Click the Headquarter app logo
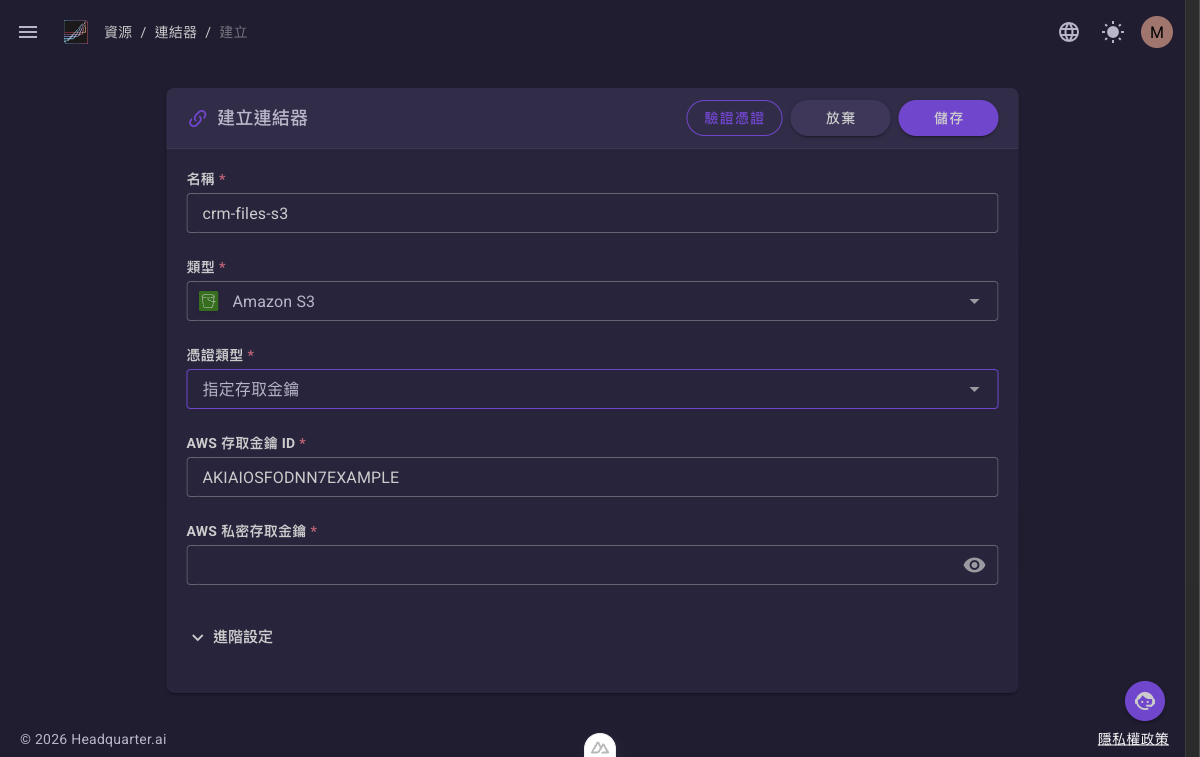The width and height of the screenshot is (1200, 757). 76,32
